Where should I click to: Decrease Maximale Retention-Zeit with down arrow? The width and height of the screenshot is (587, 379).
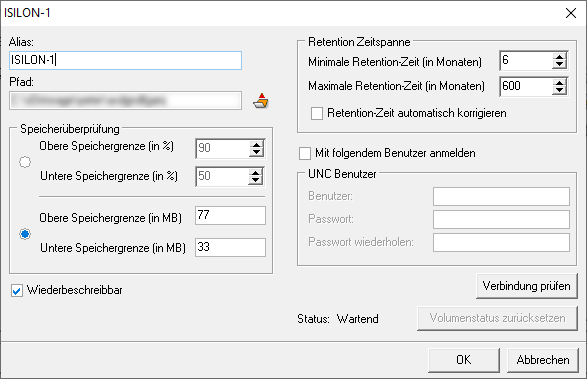tap(559, 91)
